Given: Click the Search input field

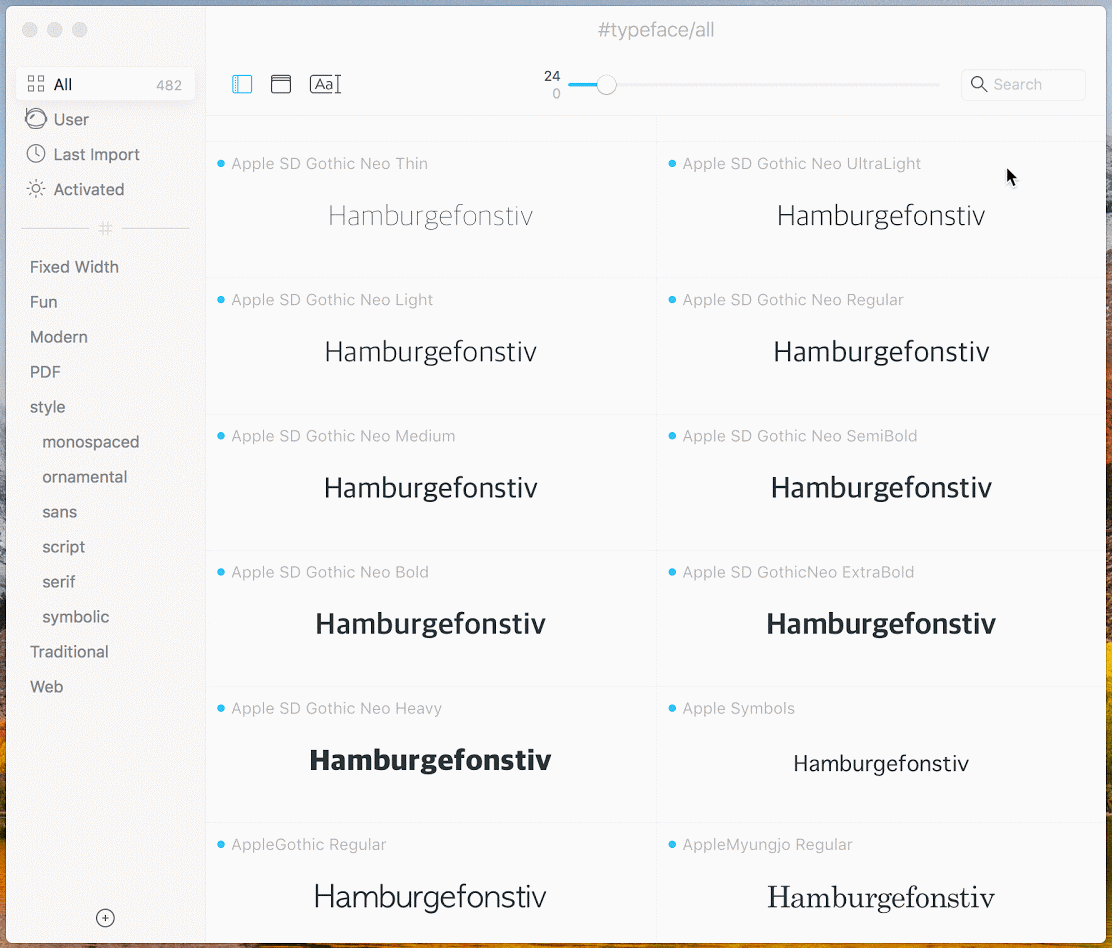Looking at the screenshot, I should 1023,84.
